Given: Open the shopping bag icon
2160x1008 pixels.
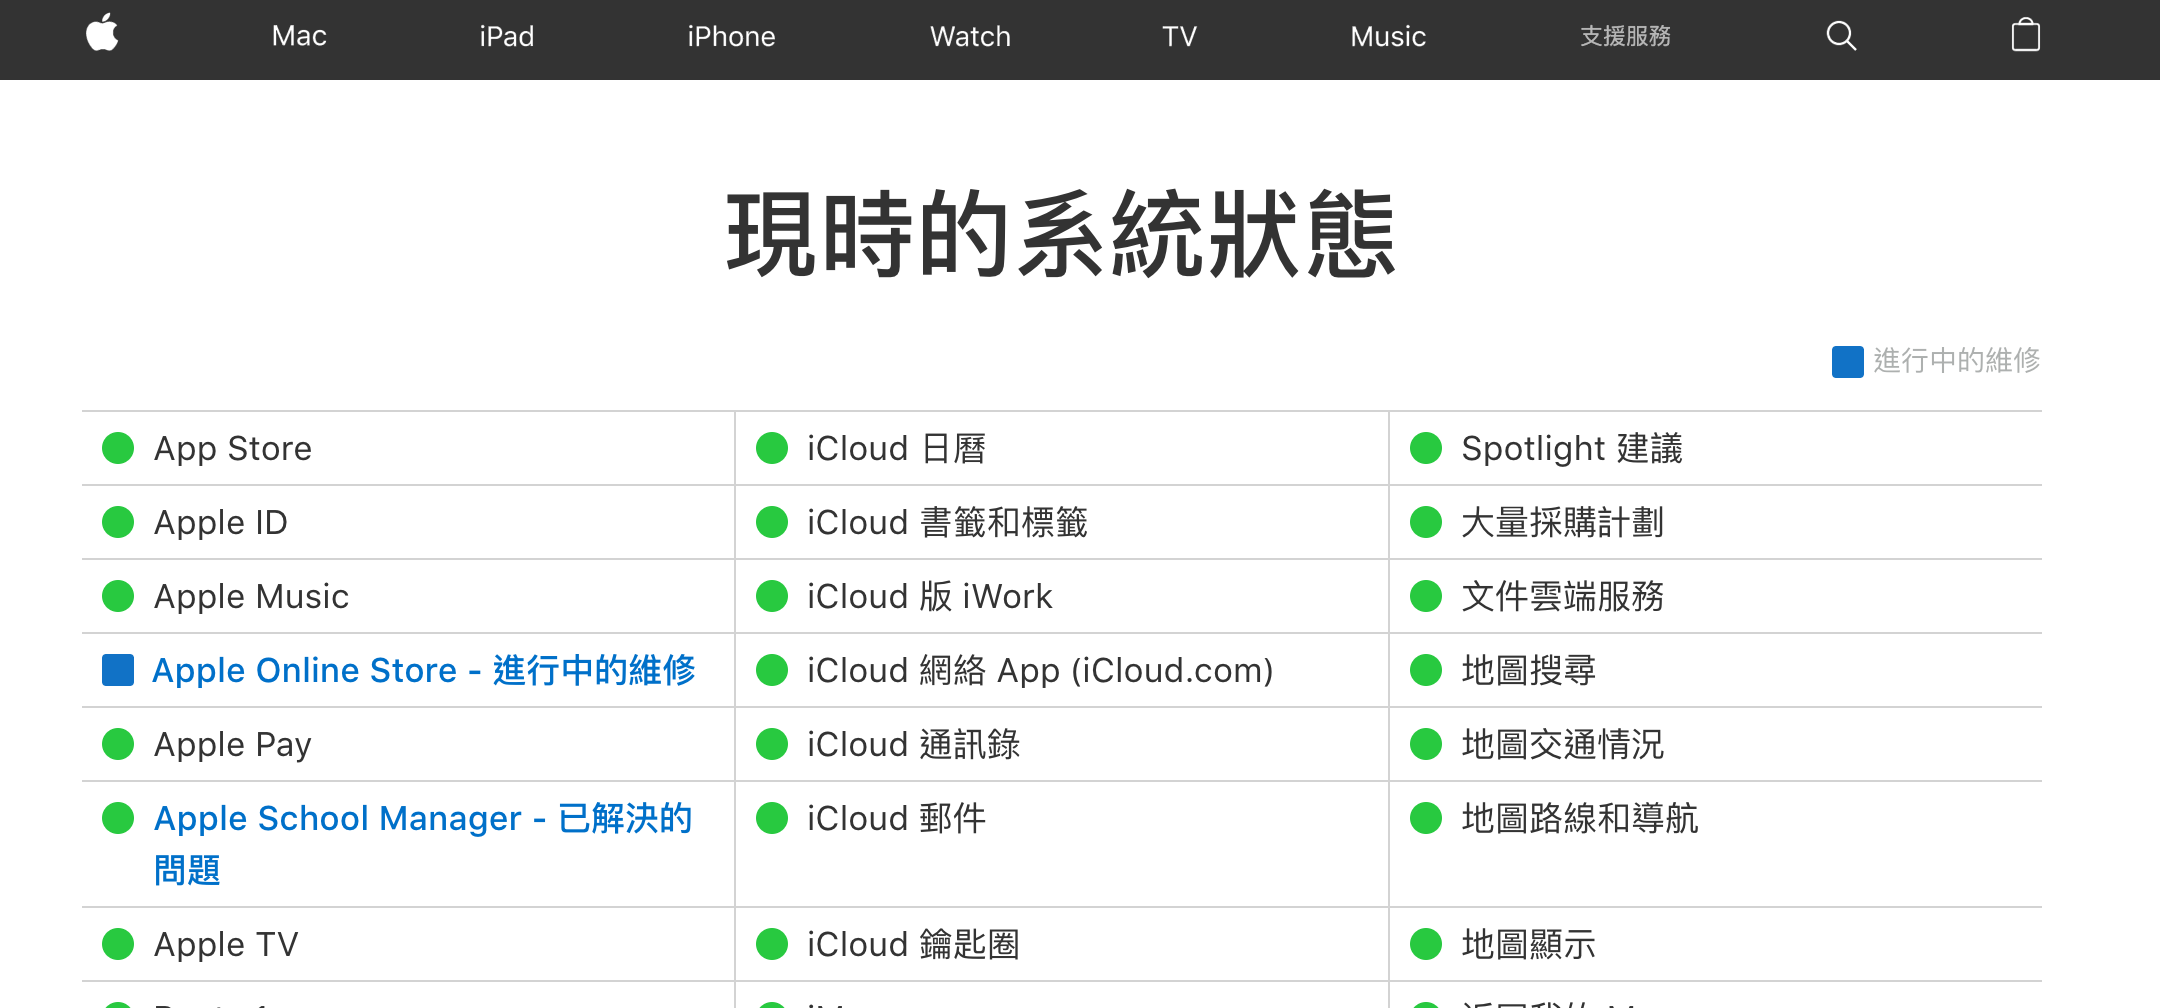Looking at the screenshot, I should (2026, 35).
